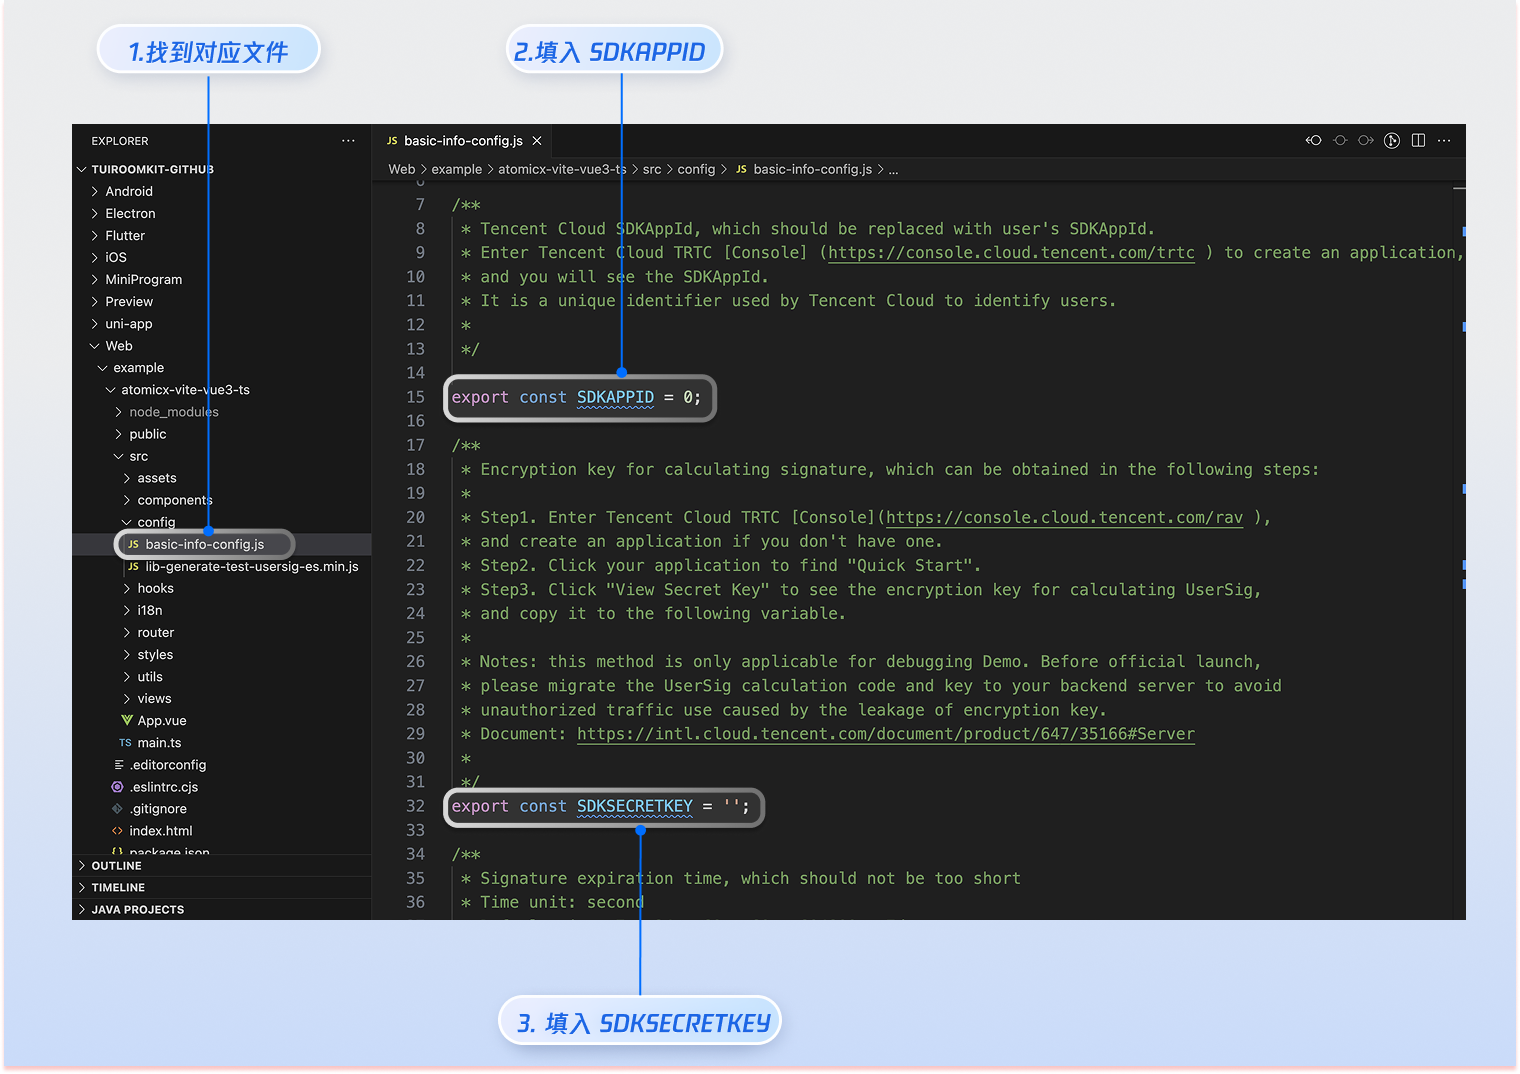Screen dimensions: 1520x1074
Task: Expand the Android folder
Action: click(x=129, y=192)
